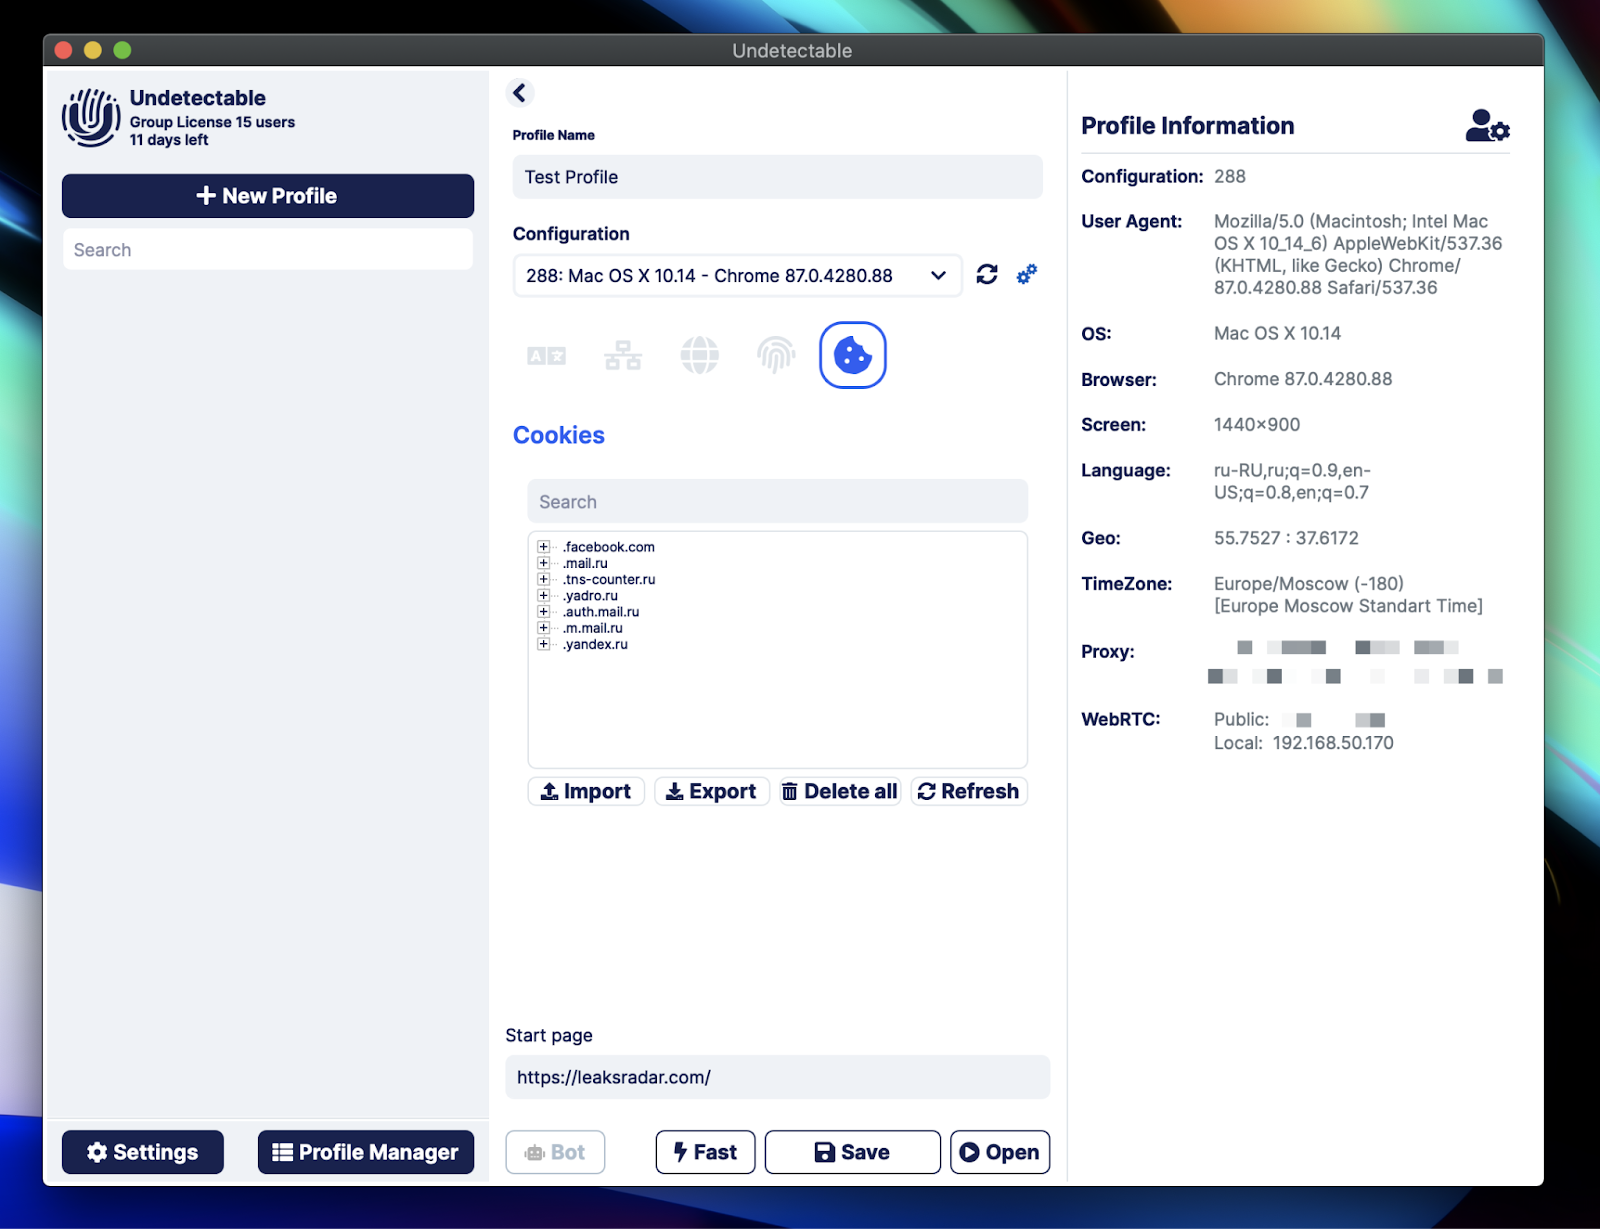Open profile user settings icon in Profile Information
Viewport: 1600px width, 1229px height.
[x=1488, y=126]
